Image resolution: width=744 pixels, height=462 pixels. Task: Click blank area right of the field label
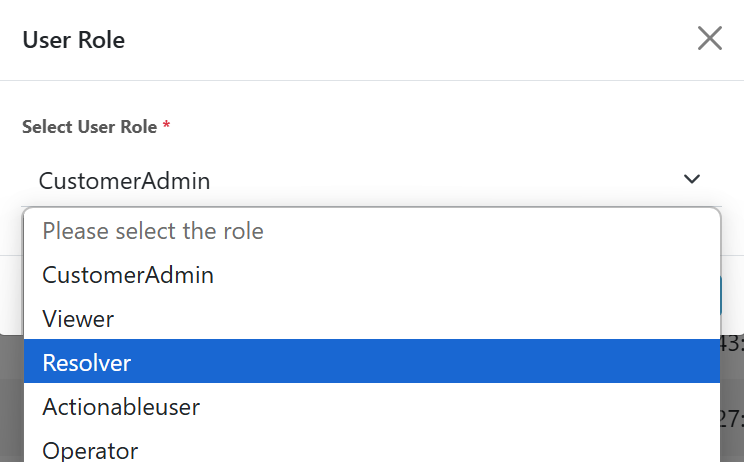450,127
